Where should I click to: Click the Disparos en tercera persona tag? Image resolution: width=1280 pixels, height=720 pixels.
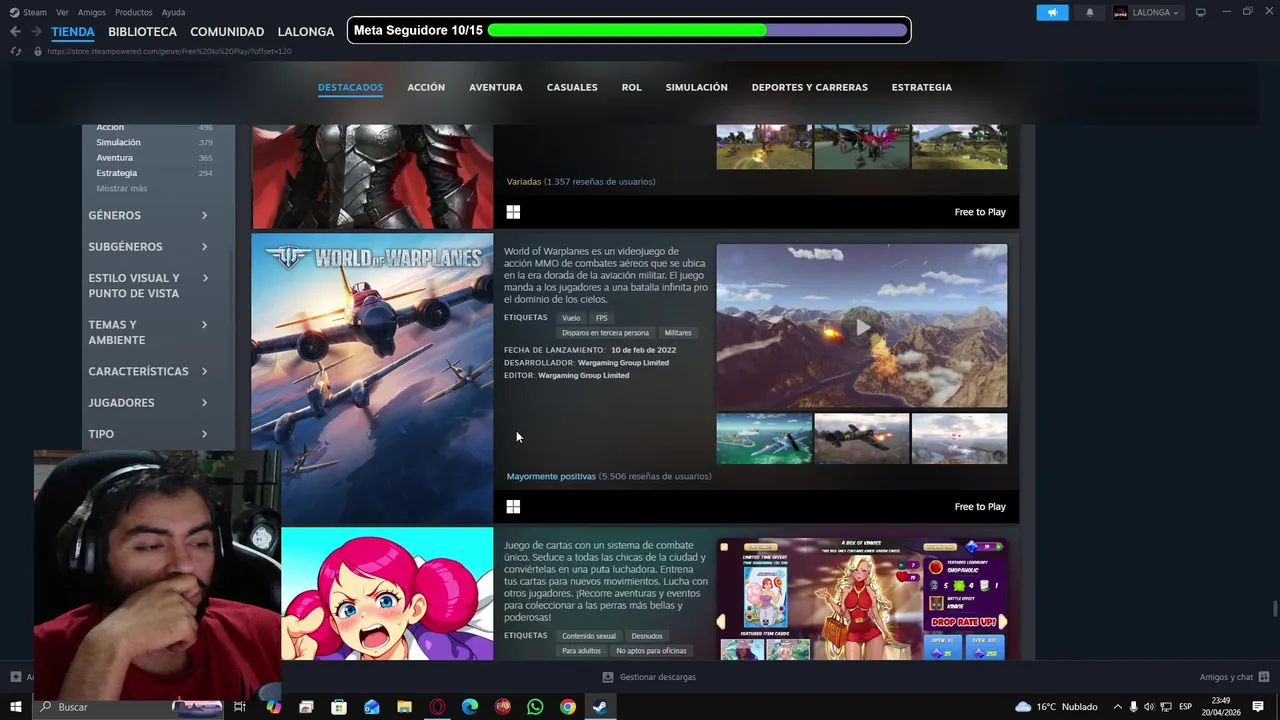click(605, 333)
